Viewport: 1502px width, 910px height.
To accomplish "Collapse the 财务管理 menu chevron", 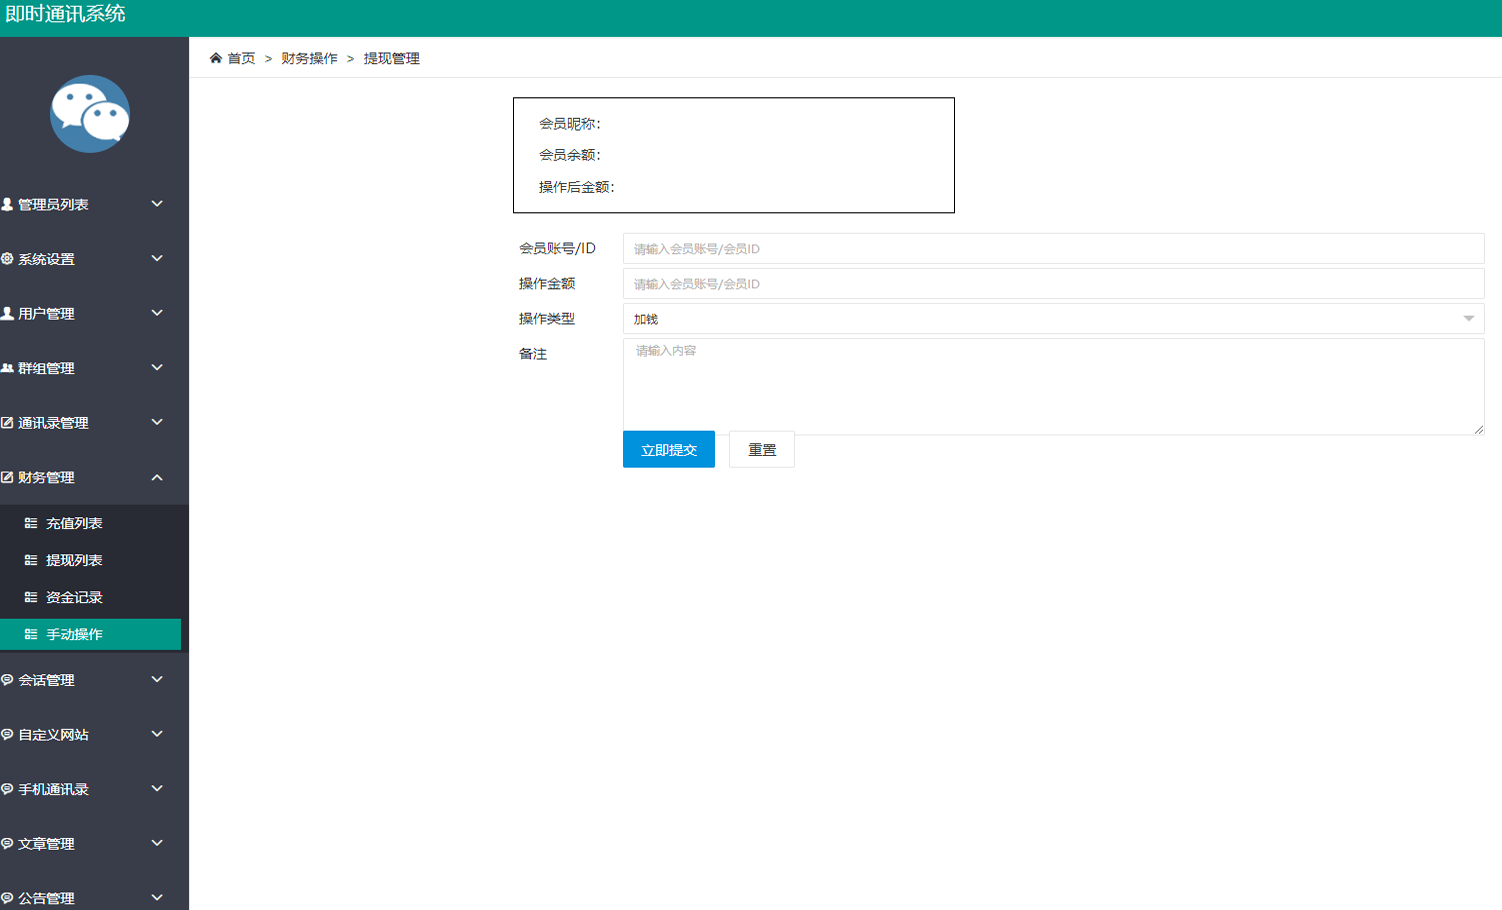I will (x=157, y=477).
